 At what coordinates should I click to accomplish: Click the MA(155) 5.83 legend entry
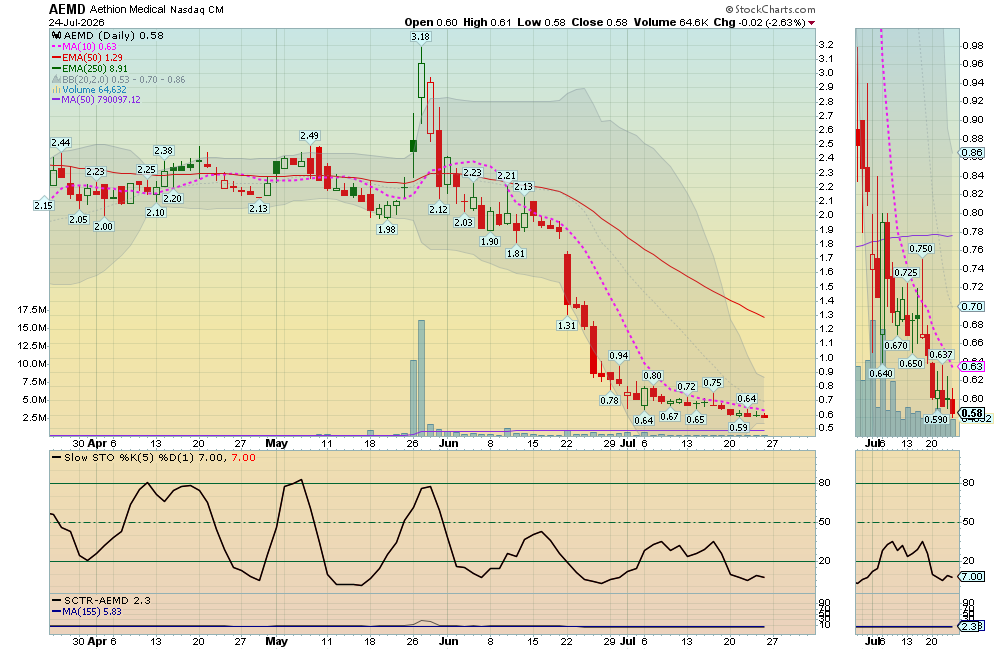click(86, 611)
